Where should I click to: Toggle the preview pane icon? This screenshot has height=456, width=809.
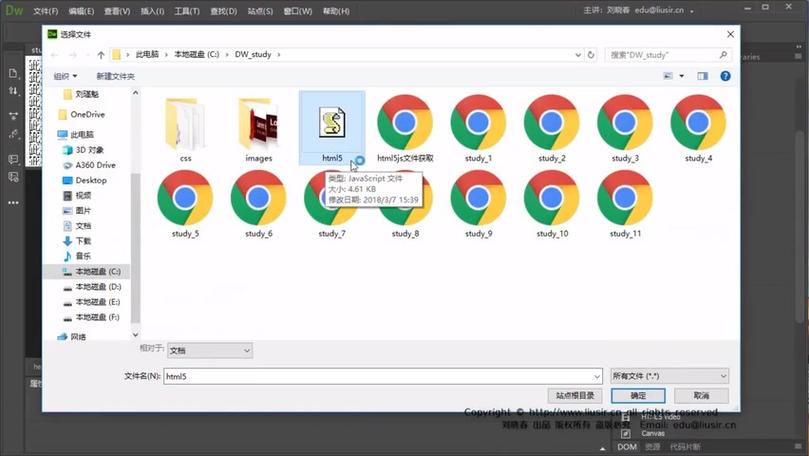703,76
